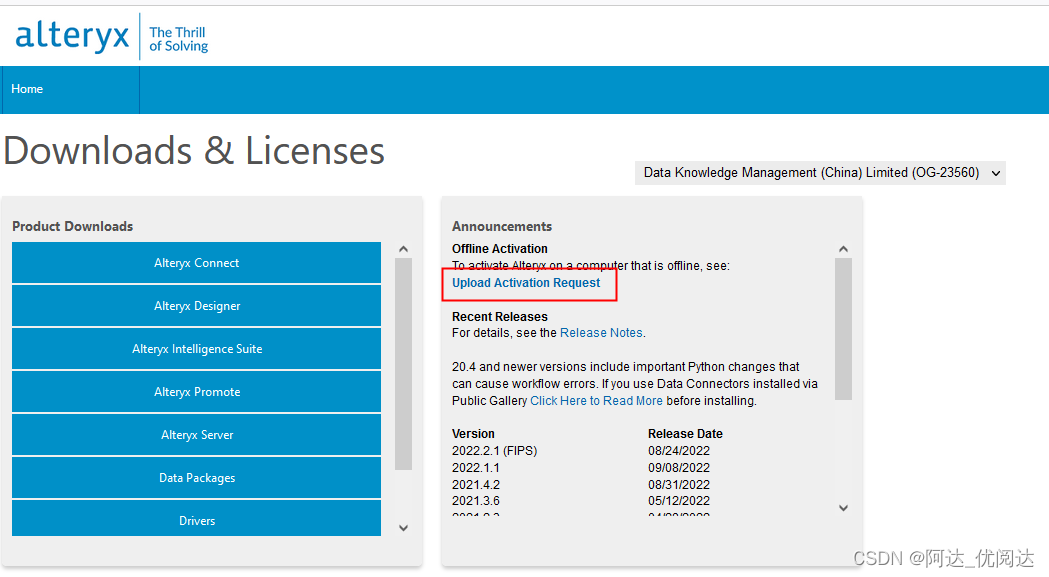Open the Drivers downloads button
The image size is (1049, 577).
click(196, 519)
